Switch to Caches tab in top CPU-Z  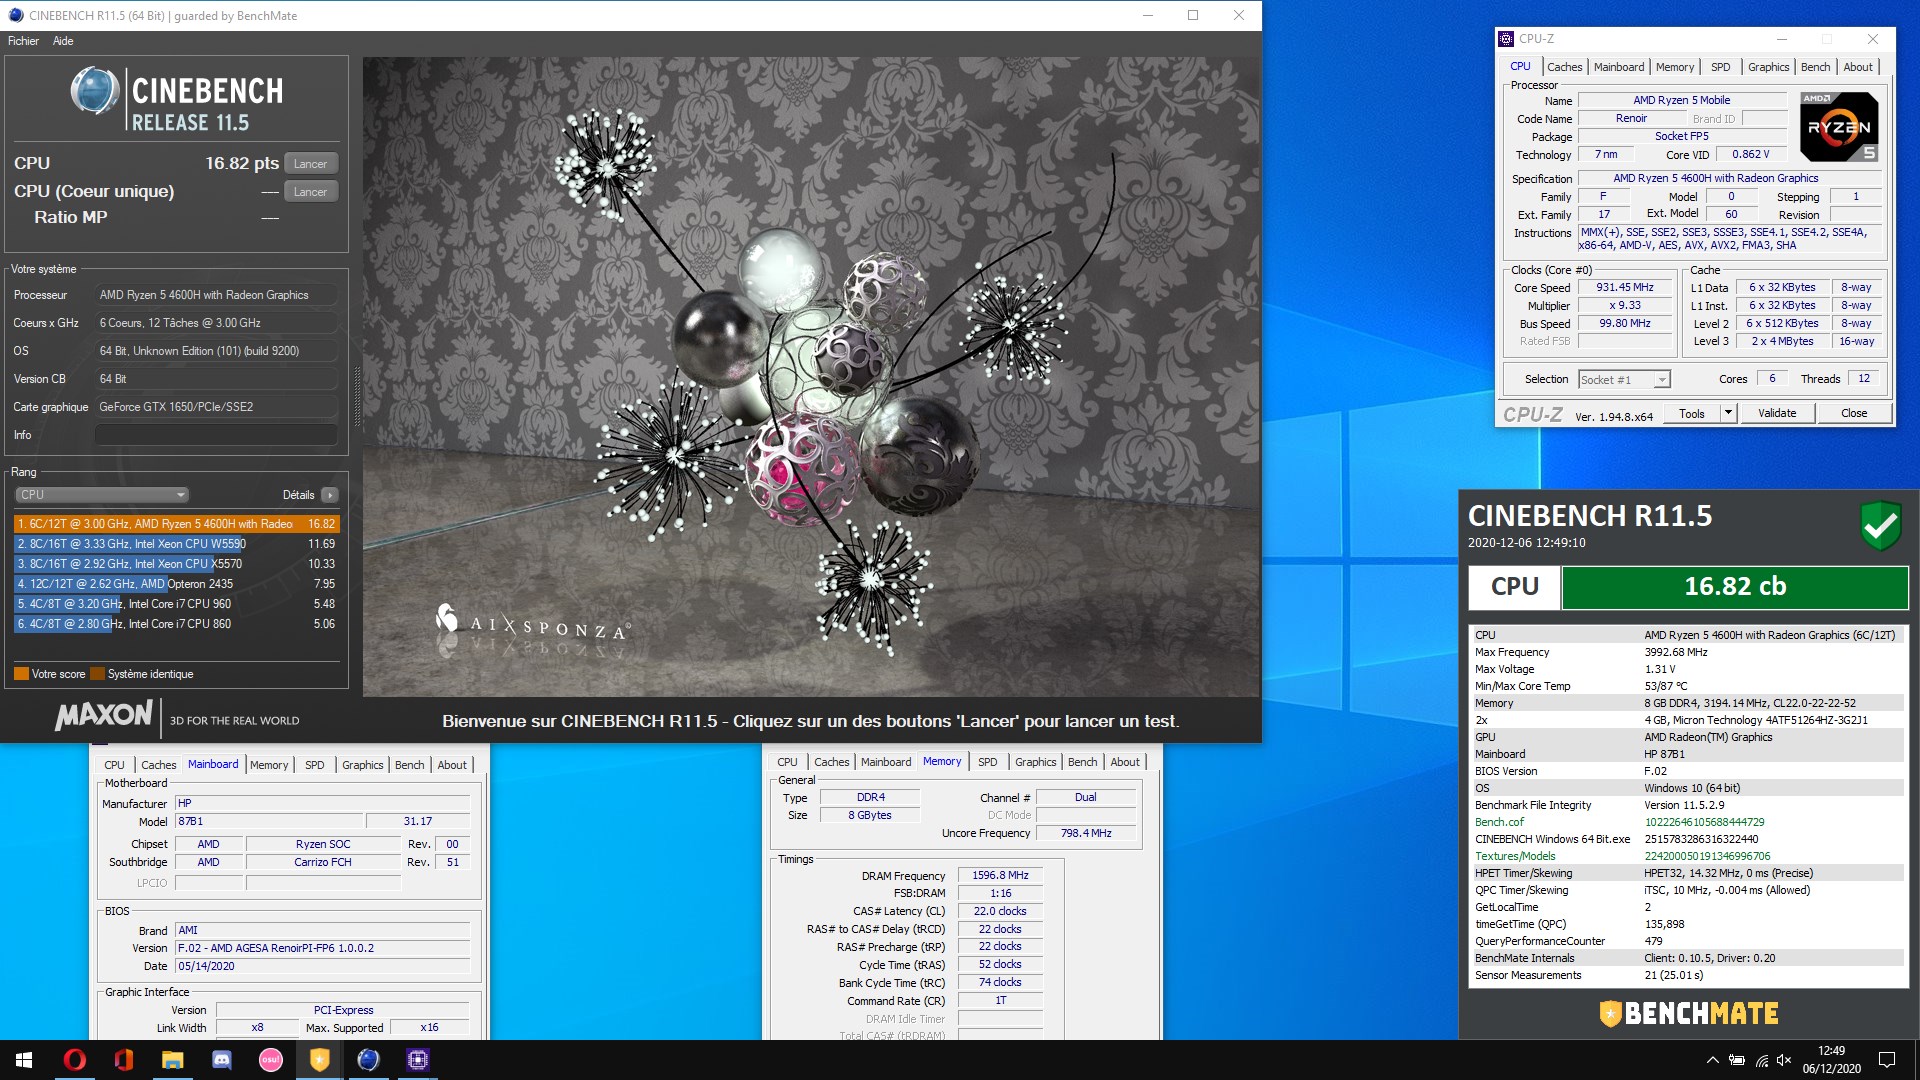[x=1564, y=67]
